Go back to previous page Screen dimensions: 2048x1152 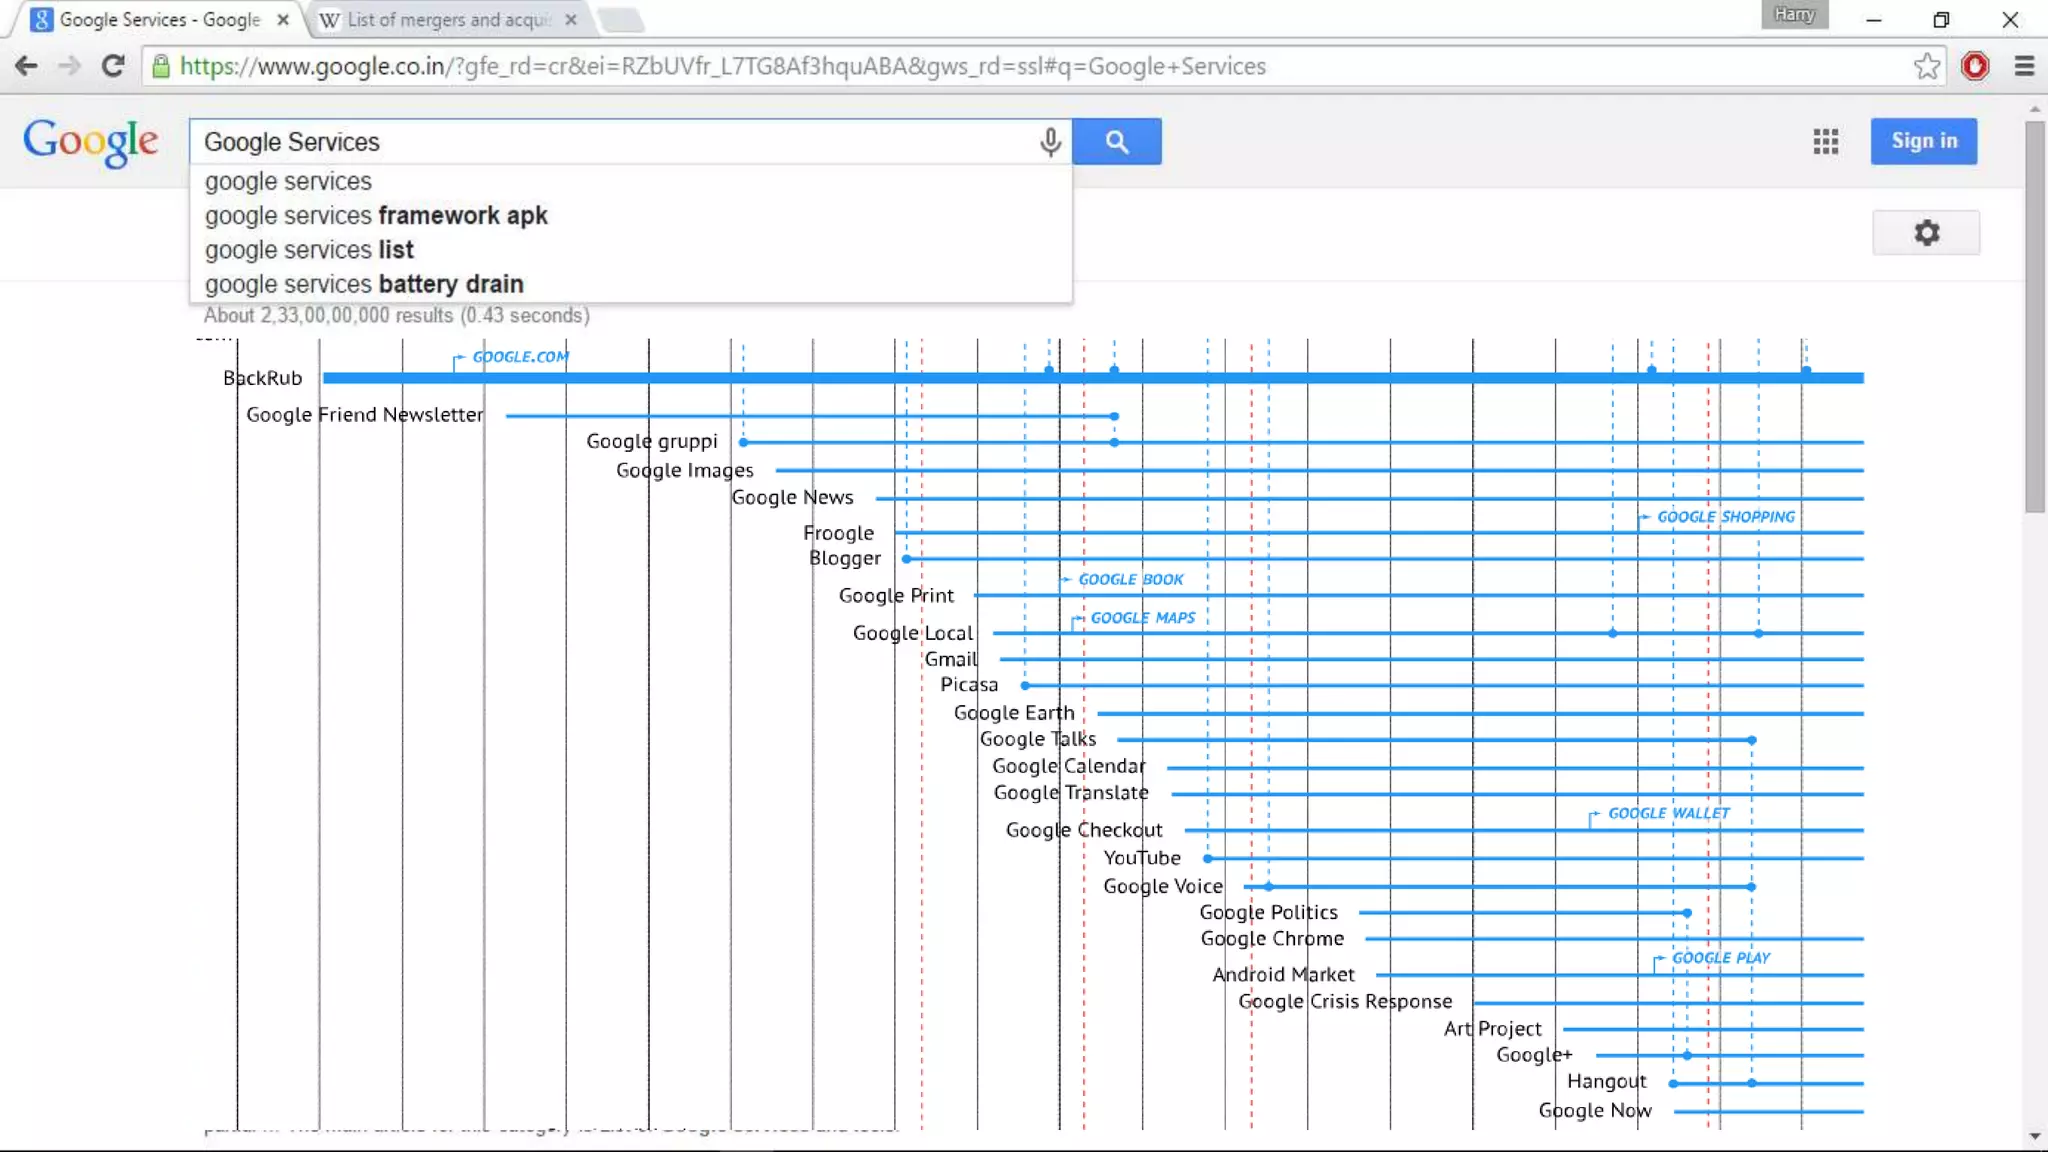click(27, 67)
